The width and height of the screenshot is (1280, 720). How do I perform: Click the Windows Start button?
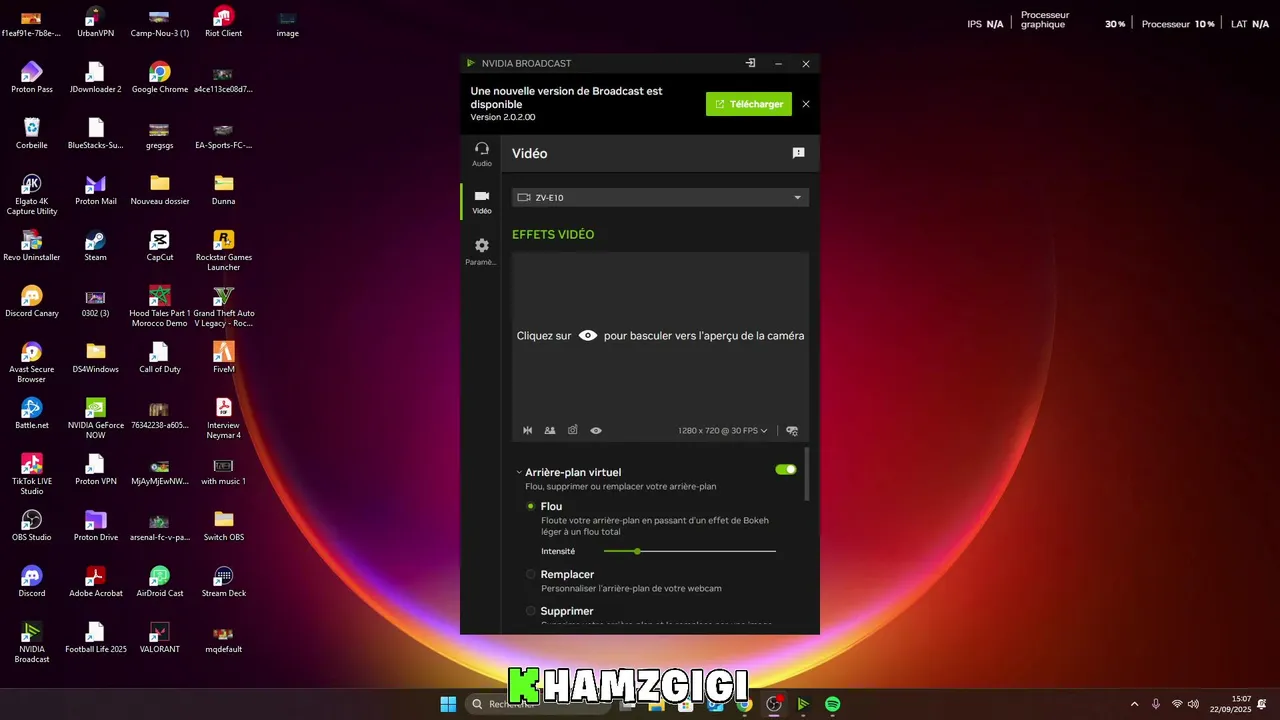[x=448, y=704]
